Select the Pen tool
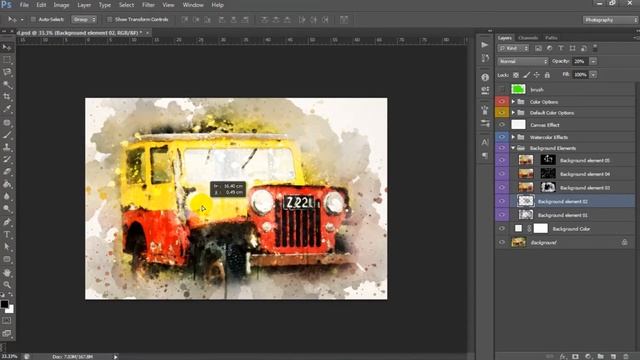The height and width of the screenshot is (360, 640). 7,222
